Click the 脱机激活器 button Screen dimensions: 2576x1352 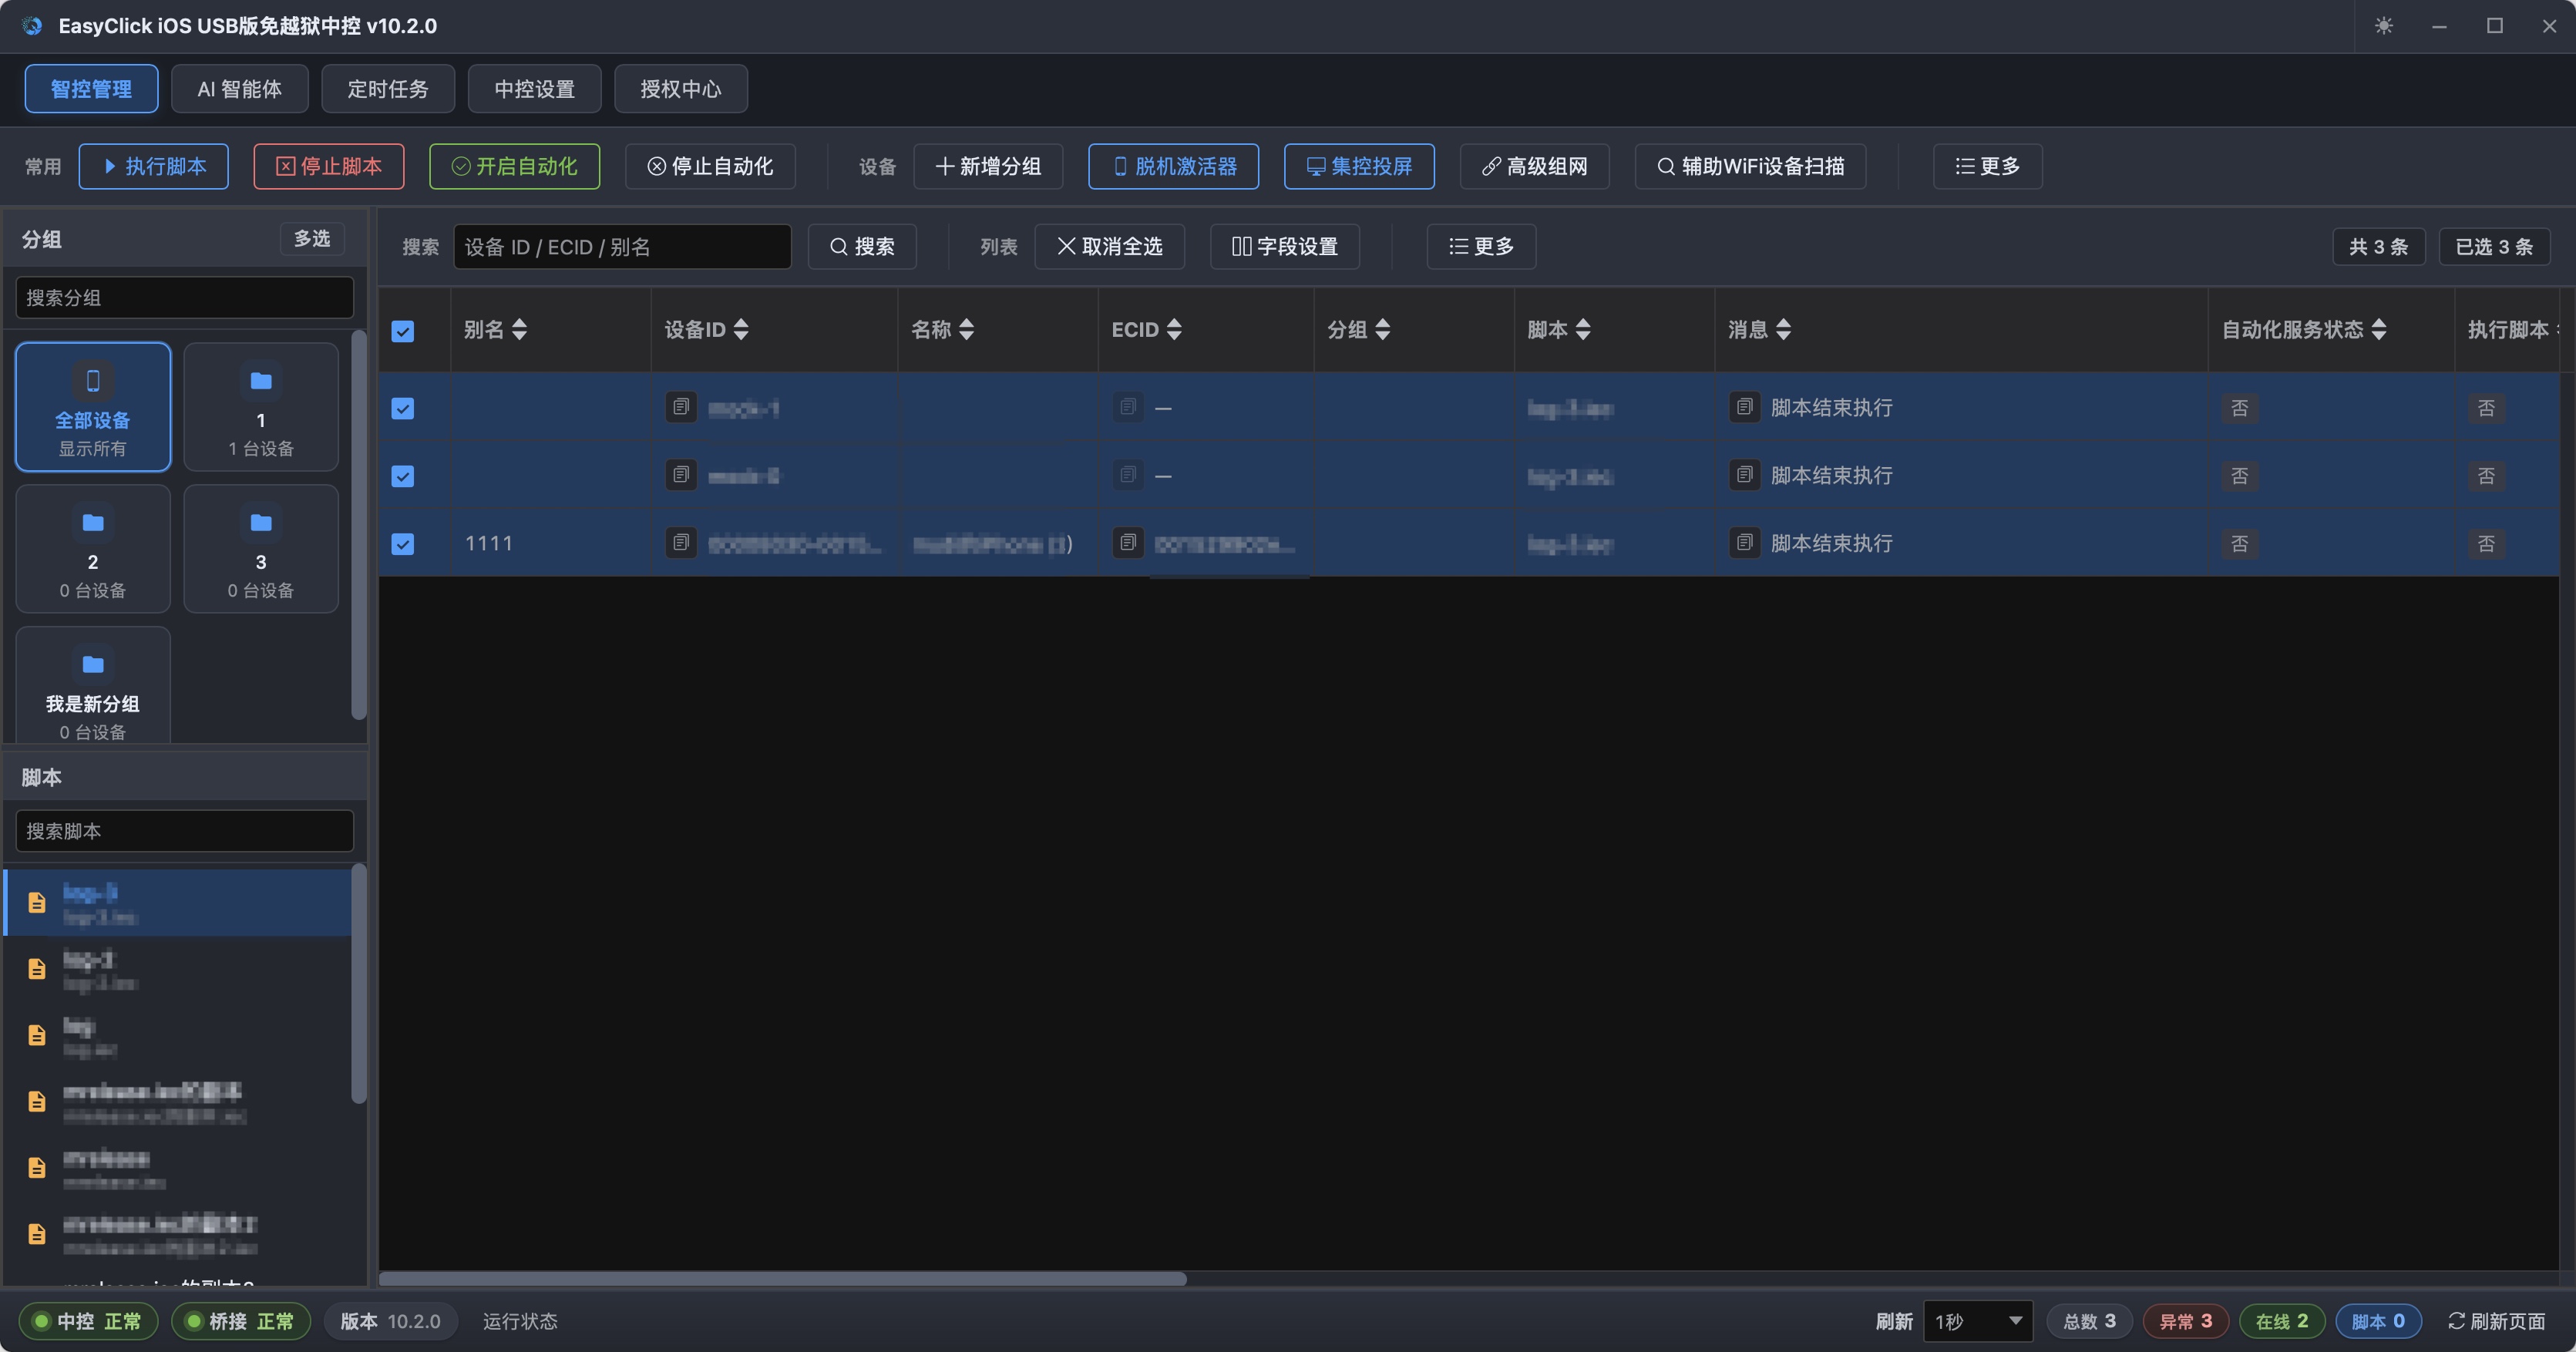tap(1174, 166)
